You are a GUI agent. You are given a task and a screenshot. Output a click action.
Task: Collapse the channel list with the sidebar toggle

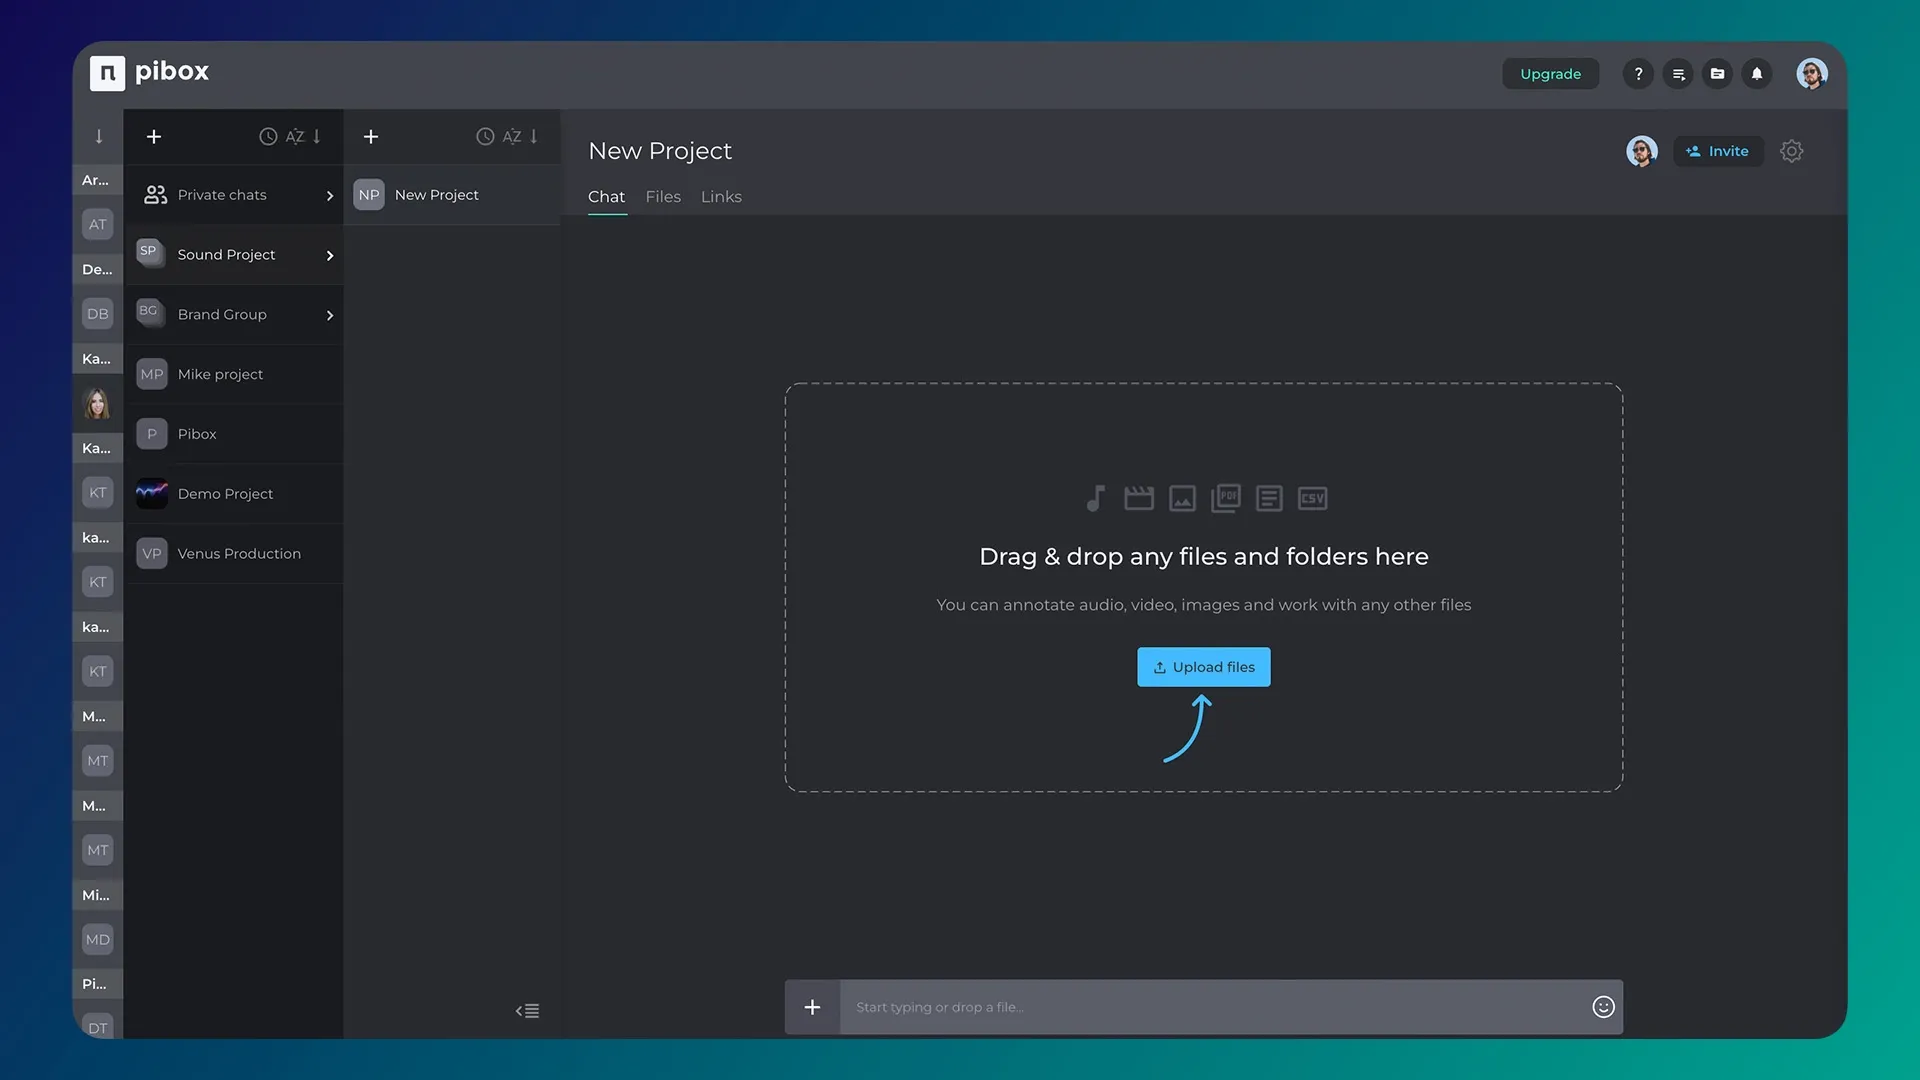(x=528, y=1010)
